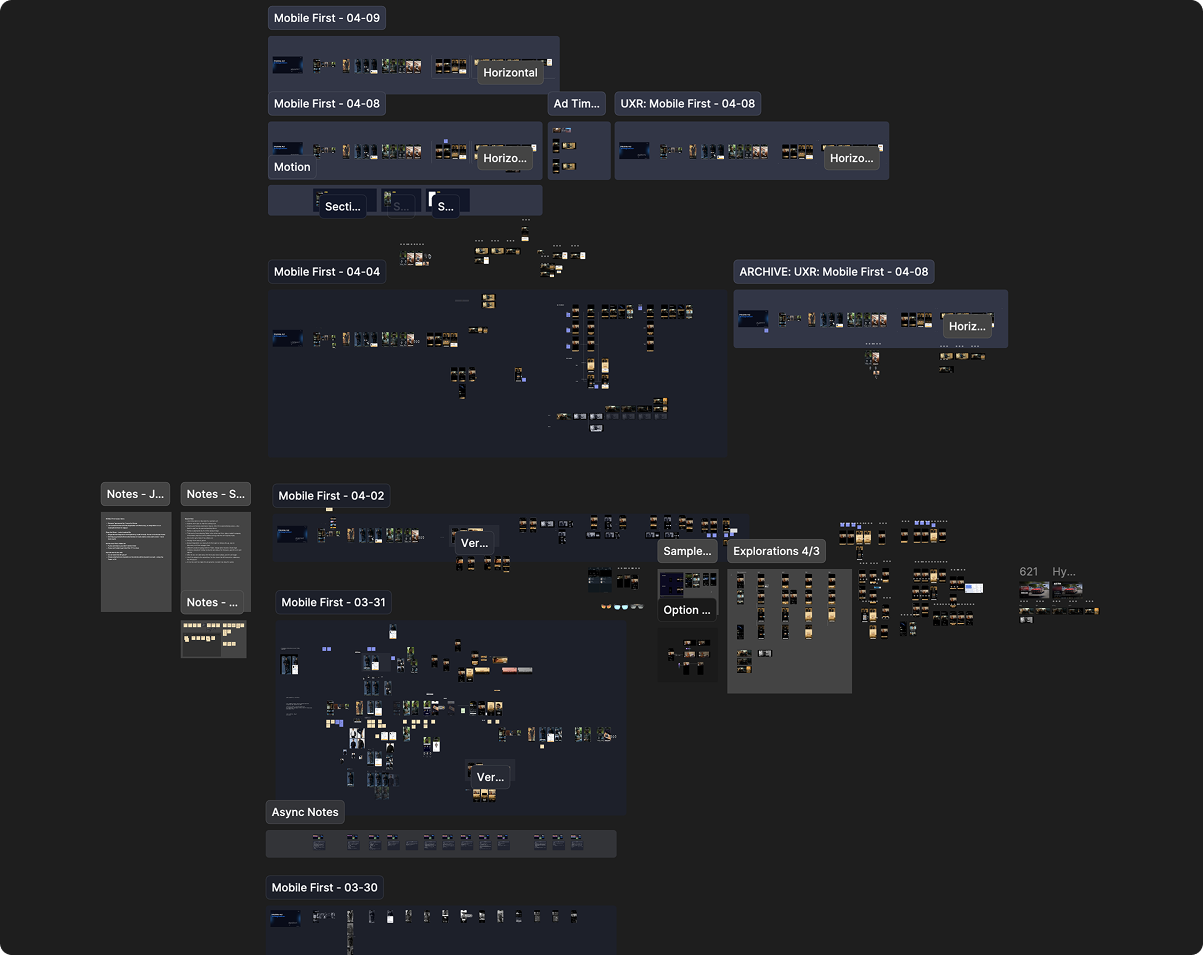Select the "Mobile First - 04-04" section label

pyautogui.click(x=326, y=271)
